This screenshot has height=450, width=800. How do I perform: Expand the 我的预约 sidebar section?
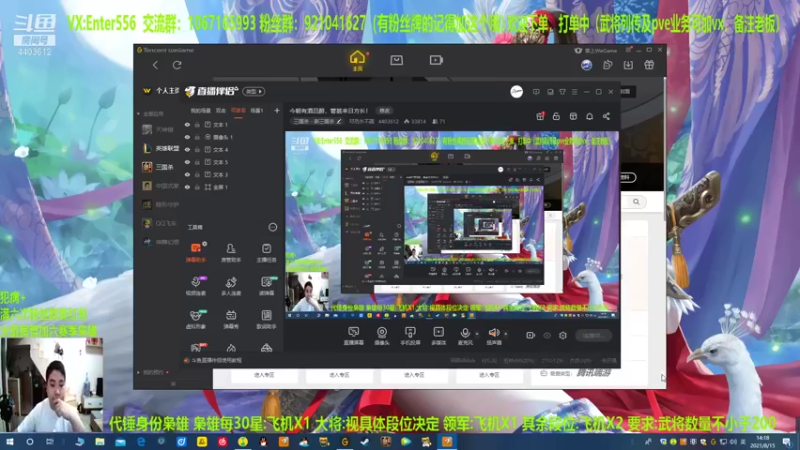point(138,372)
